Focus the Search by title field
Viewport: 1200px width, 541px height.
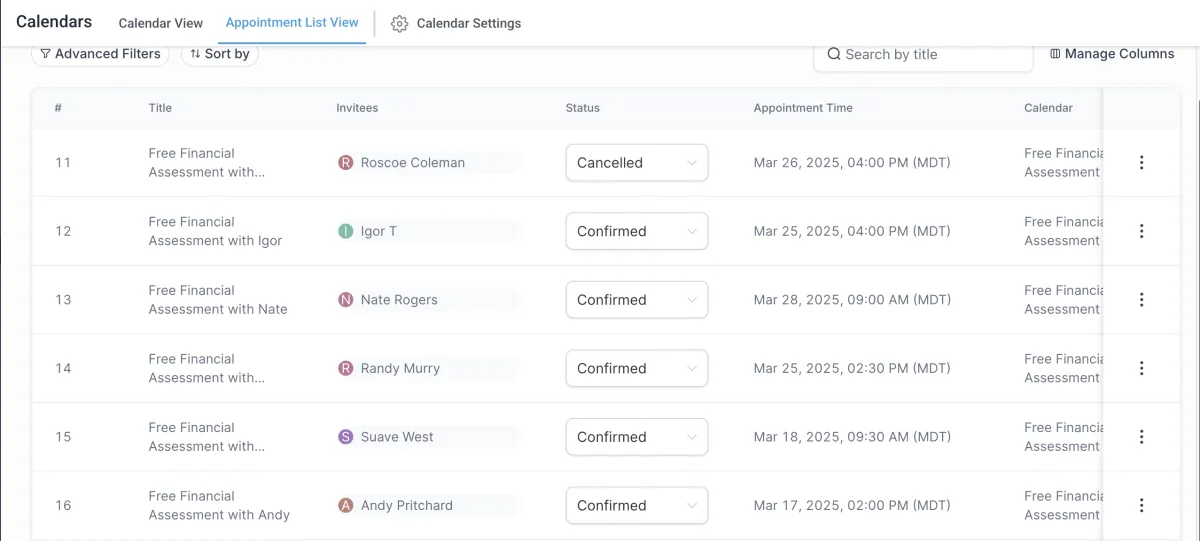pyautogui.click(x=930, y=55)
